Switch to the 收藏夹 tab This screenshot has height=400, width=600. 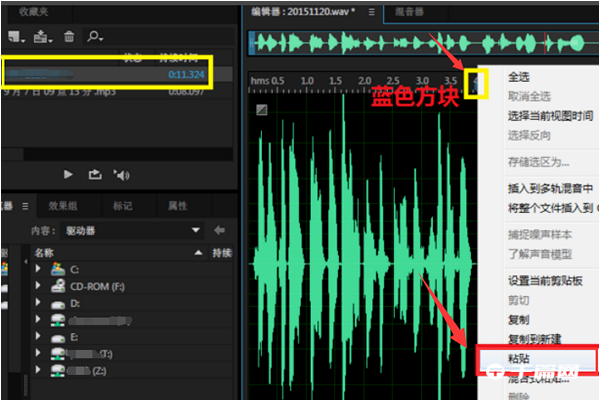click(34, 12)
